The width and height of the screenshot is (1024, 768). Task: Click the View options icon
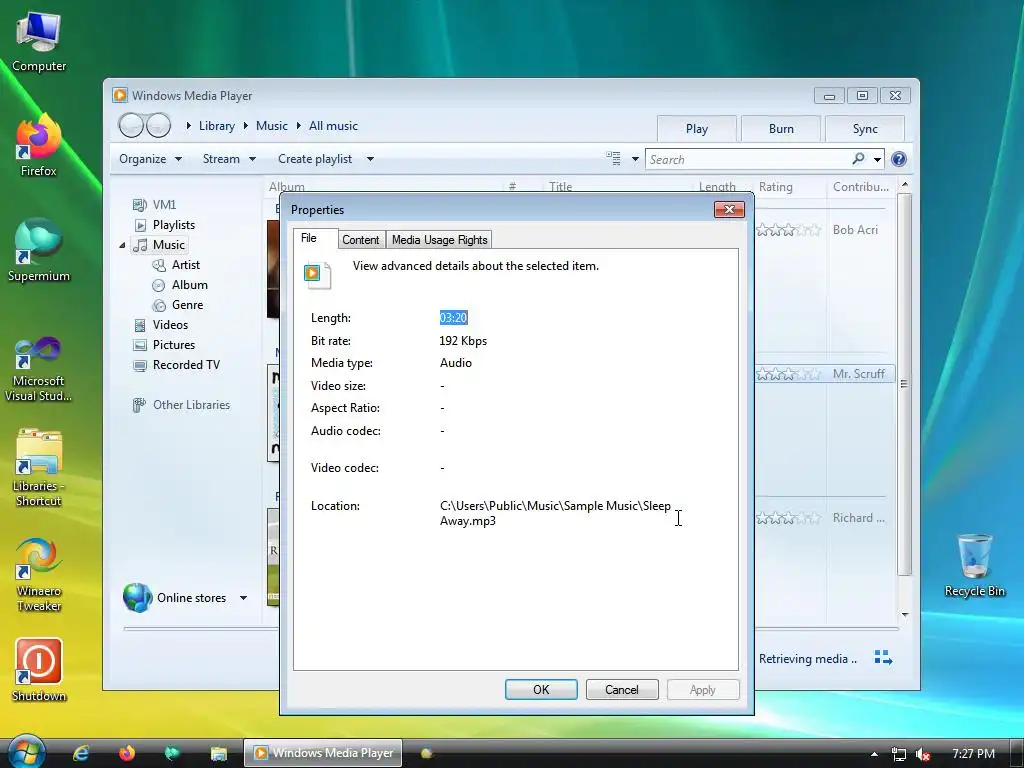(613, 159)
